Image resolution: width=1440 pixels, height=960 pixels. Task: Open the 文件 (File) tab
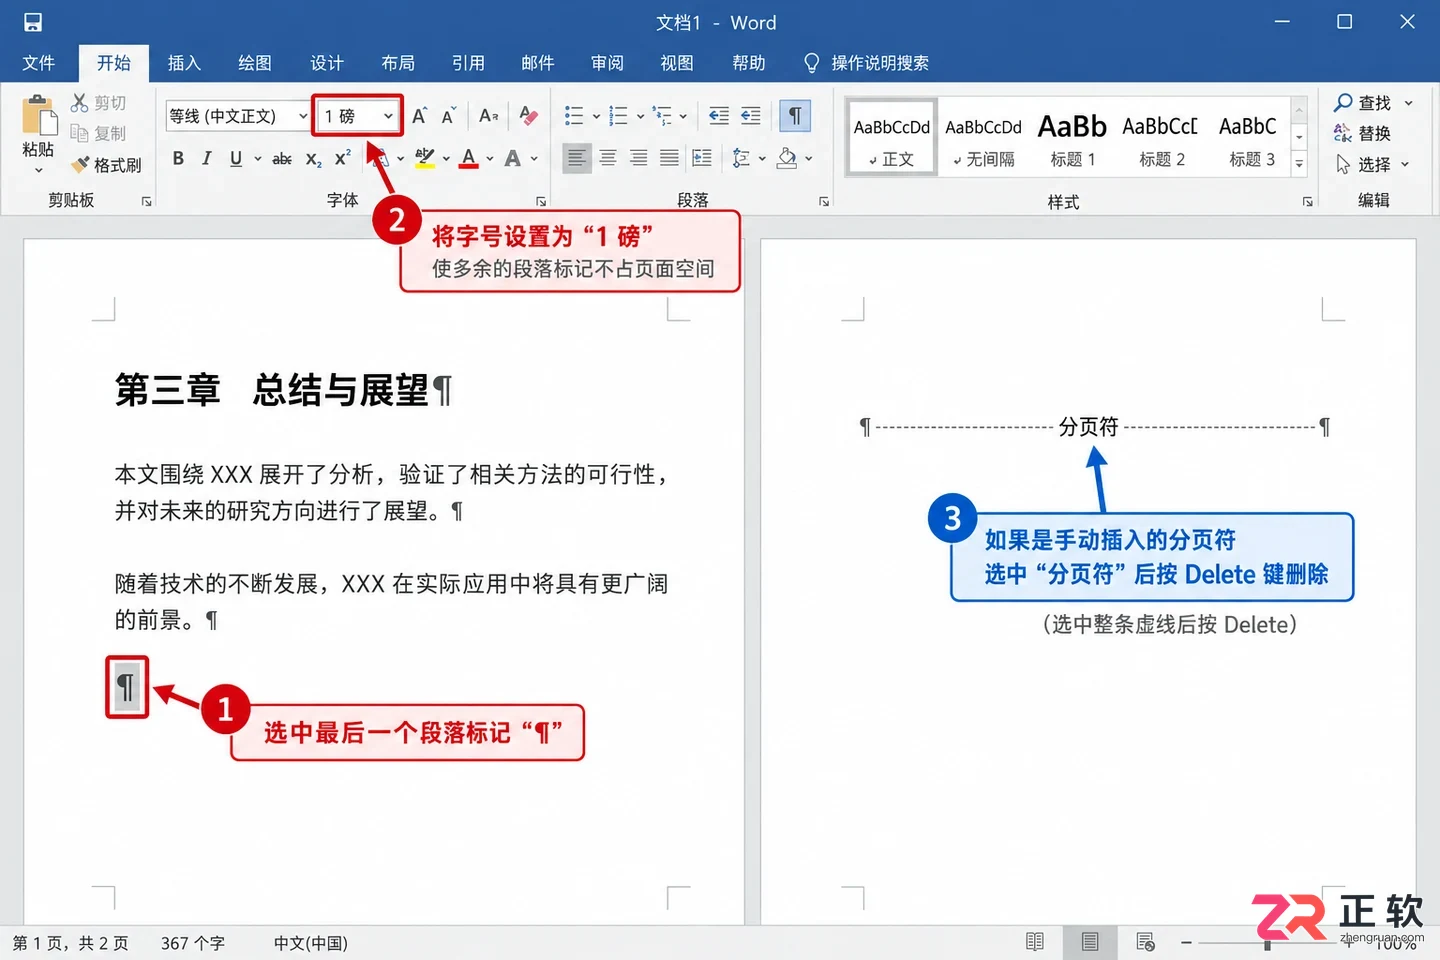coord(39,63)
